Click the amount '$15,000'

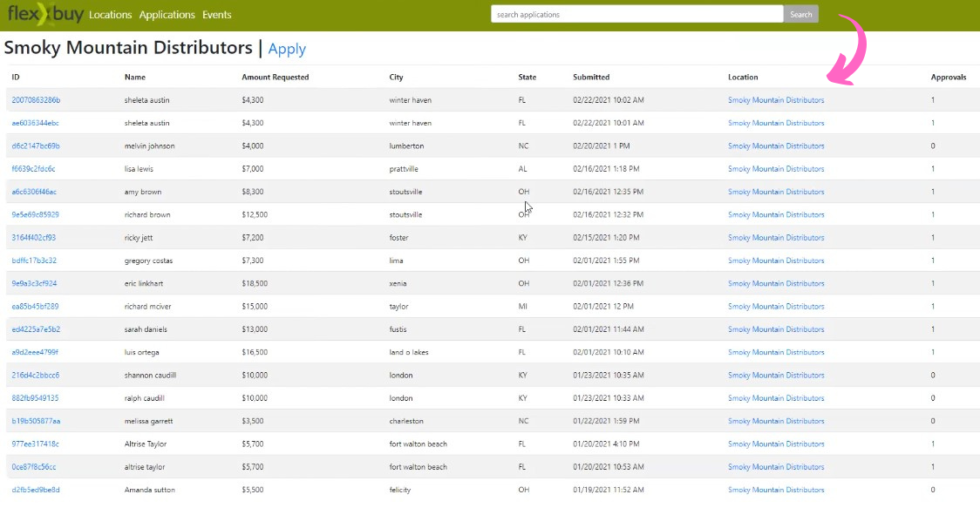(254, 306)
